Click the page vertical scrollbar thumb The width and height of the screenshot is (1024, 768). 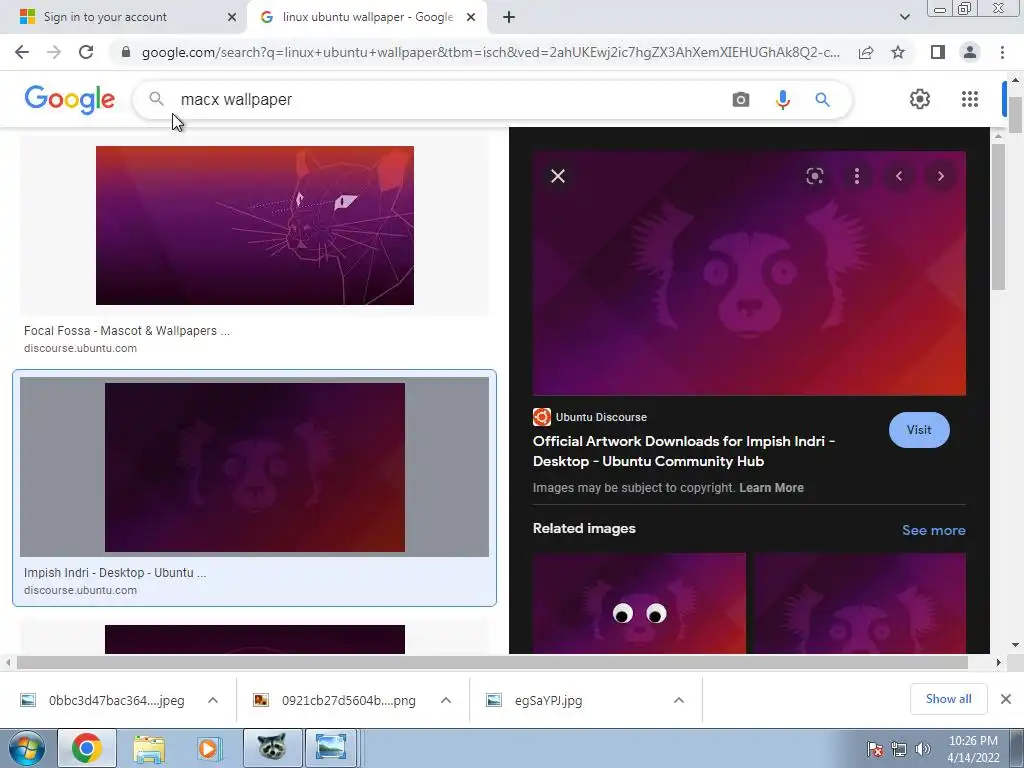tap(1015, 114)
